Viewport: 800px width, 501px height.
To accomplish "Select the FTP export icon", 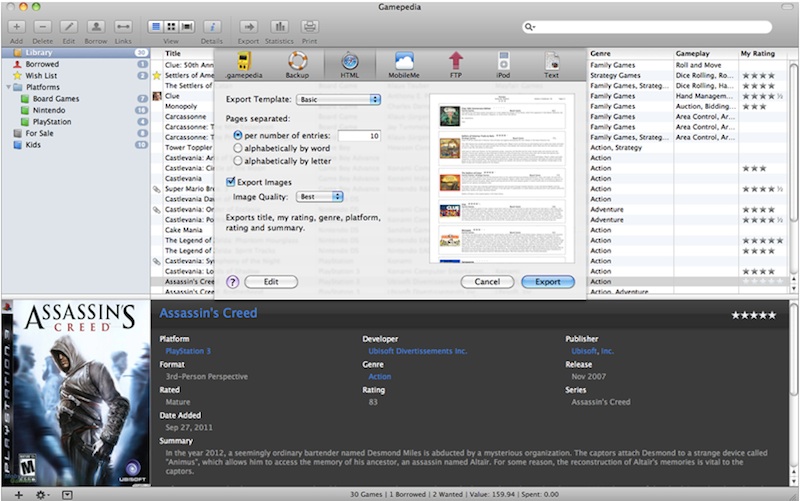I will click(x=455, y=63).
